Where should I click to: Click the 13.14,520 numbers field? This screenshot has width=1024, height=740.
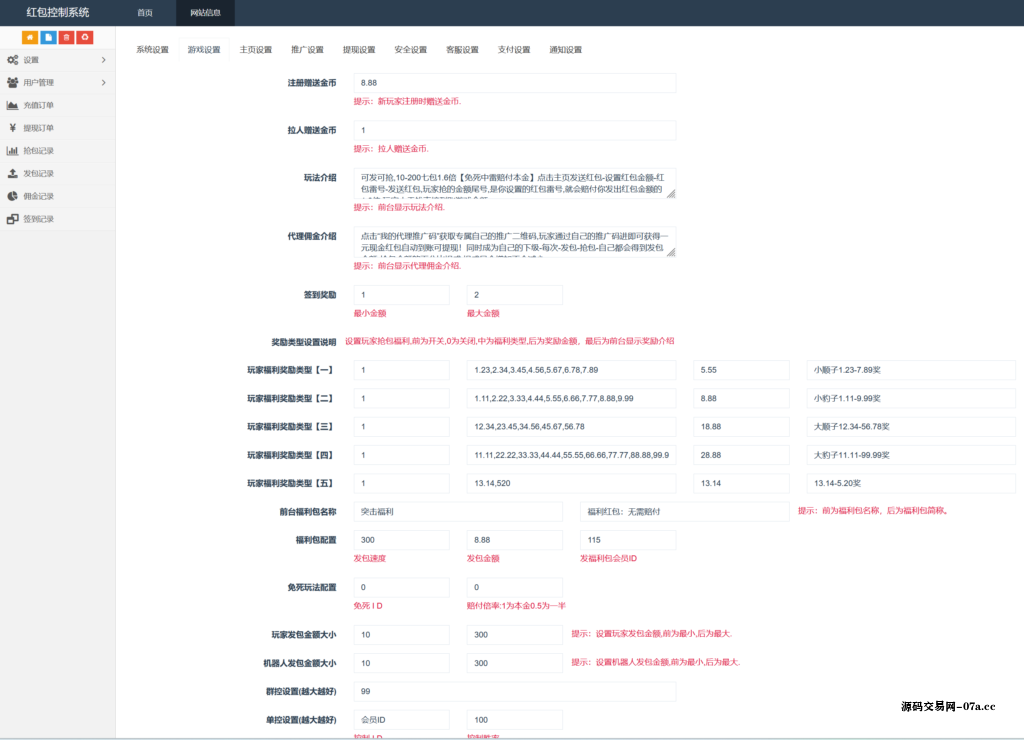[x=571, y=483]
